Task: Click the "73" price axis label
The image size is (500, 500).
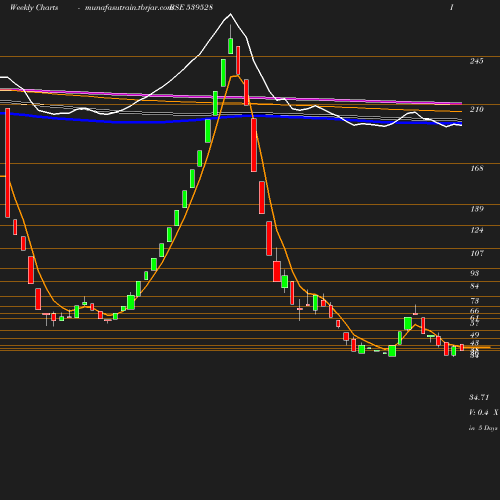Action: tap(475, 301)
